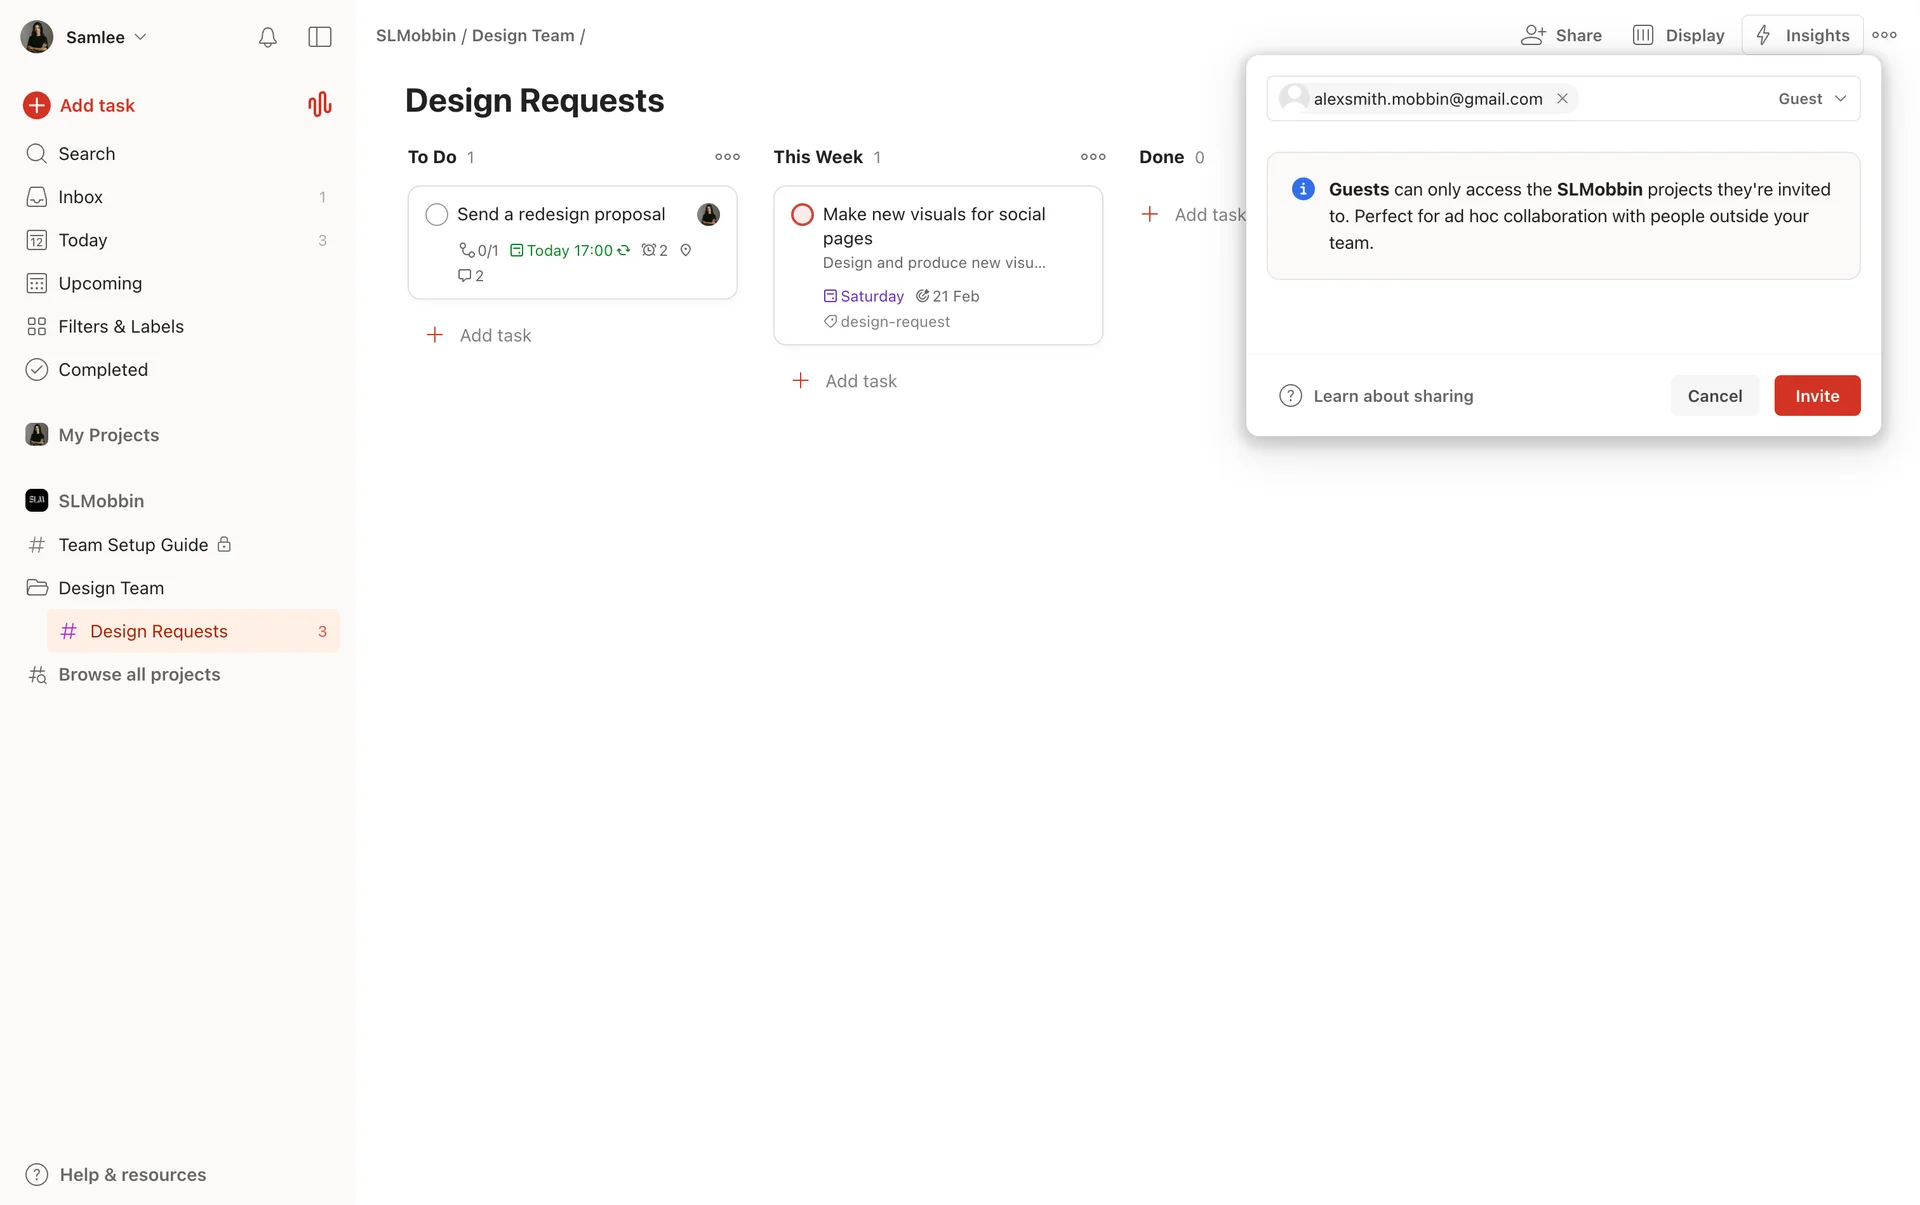
Task: Click the email invite input field
Action: [1670, 99]
